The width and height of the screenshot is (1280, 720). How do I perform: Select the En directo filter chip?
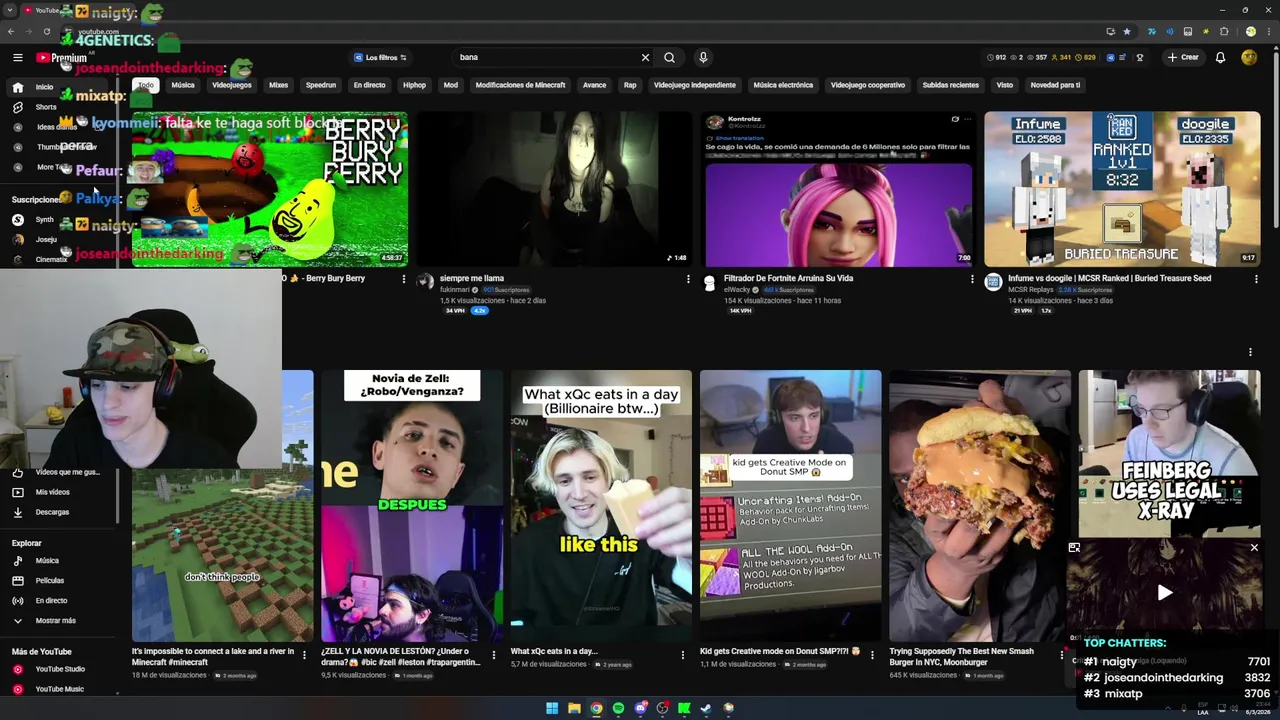click(x=369, y=85)
